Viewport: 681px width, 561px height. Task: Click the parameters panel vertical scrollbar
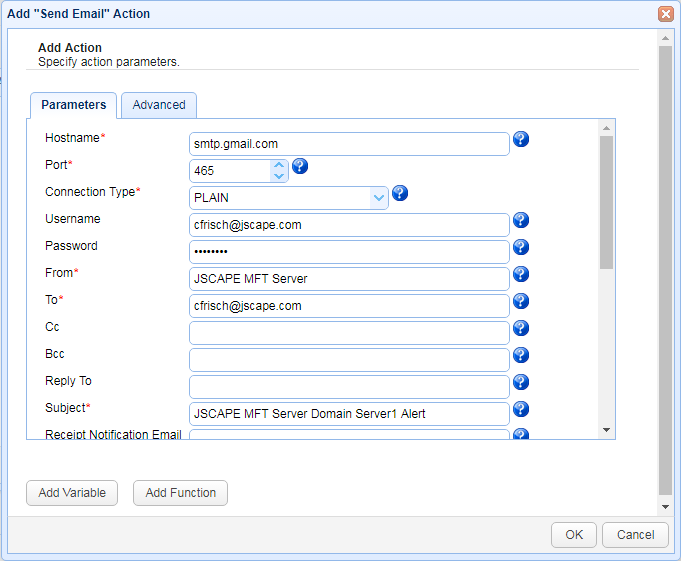tap(606, 200)
